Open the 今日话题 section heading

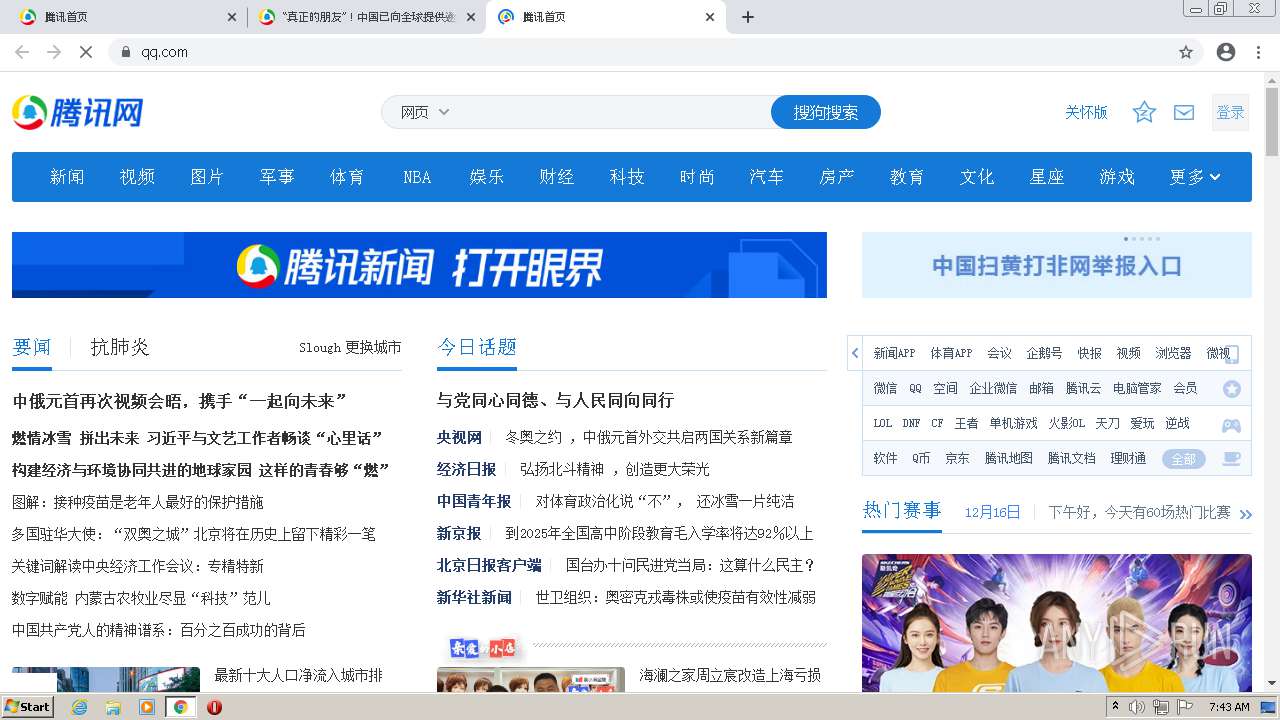[477, 347]
